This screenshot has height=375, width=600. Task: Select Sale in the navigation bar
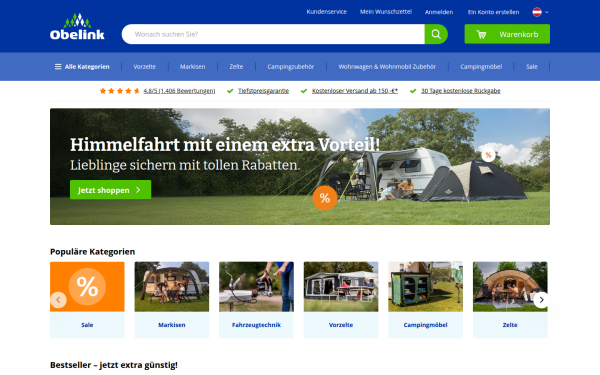coord(532,67)
